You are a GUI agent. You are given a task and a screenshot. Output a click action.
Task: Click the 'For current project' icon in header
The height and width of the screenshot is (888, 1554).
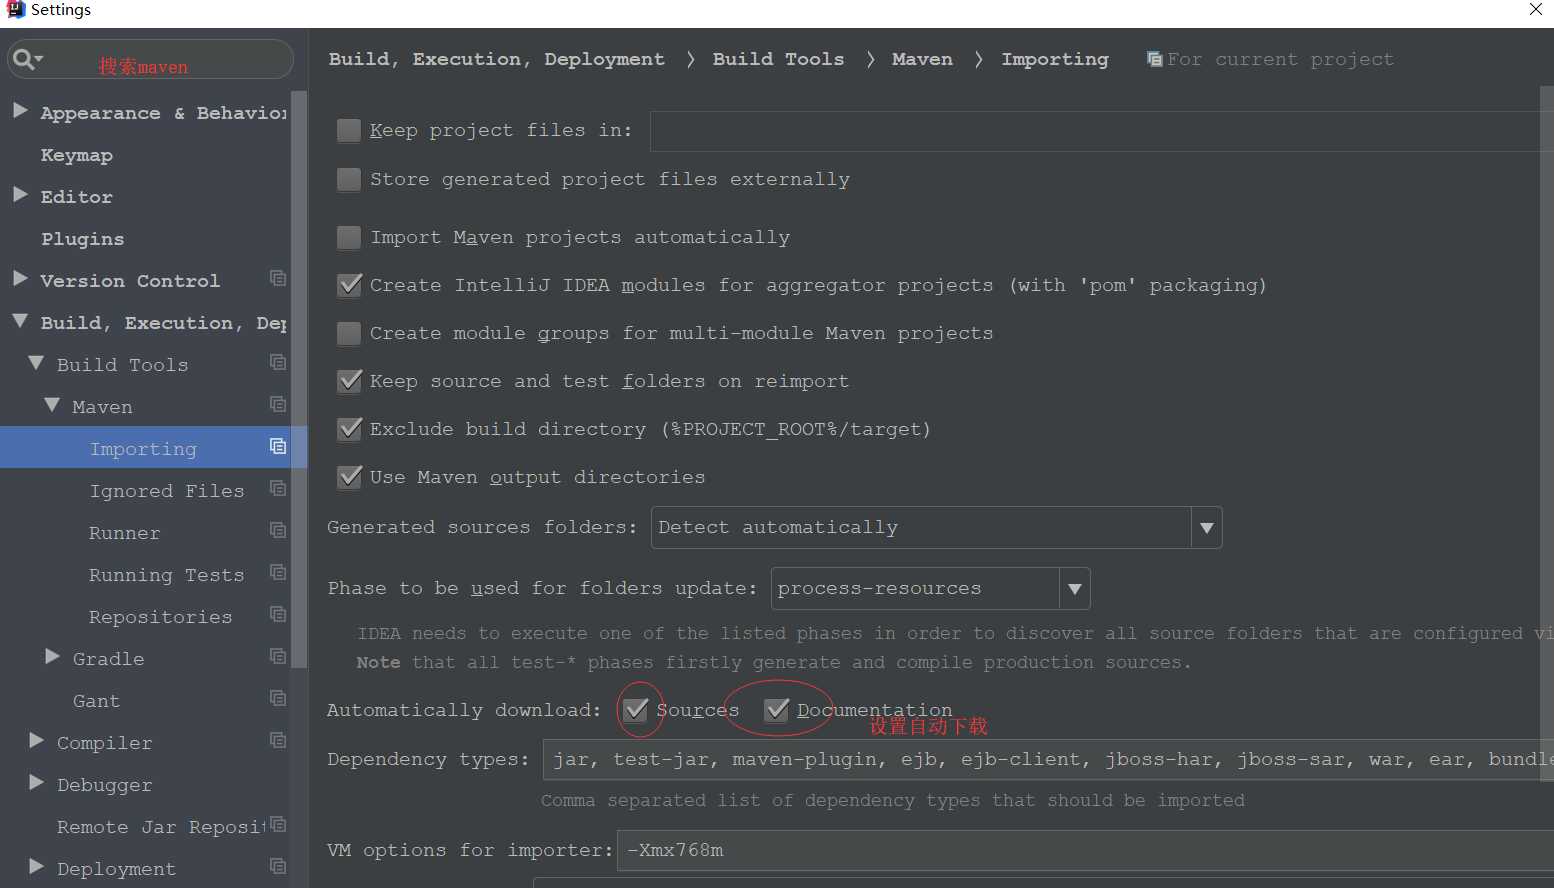(x=1154, y=59)
